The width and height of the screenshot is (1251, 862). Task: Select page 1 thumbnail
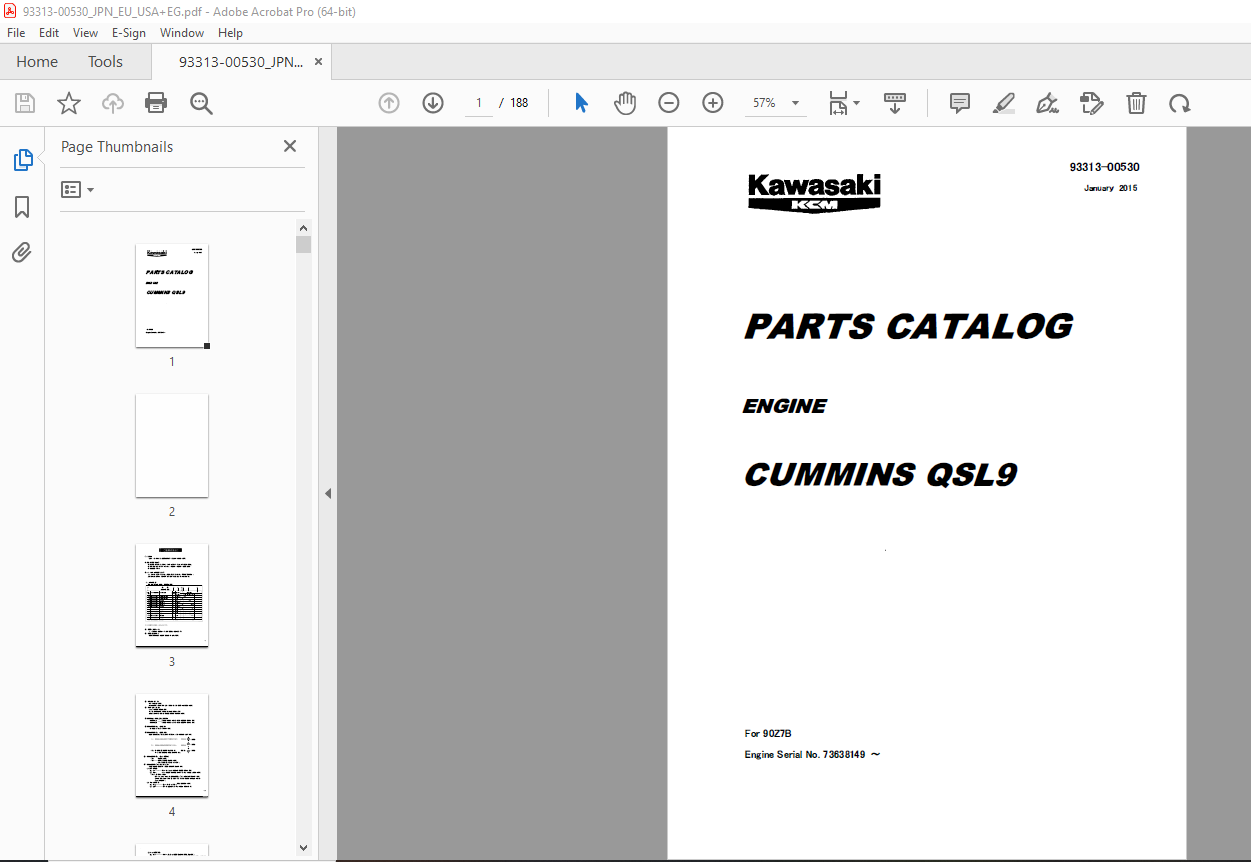[x=172, y=296]
